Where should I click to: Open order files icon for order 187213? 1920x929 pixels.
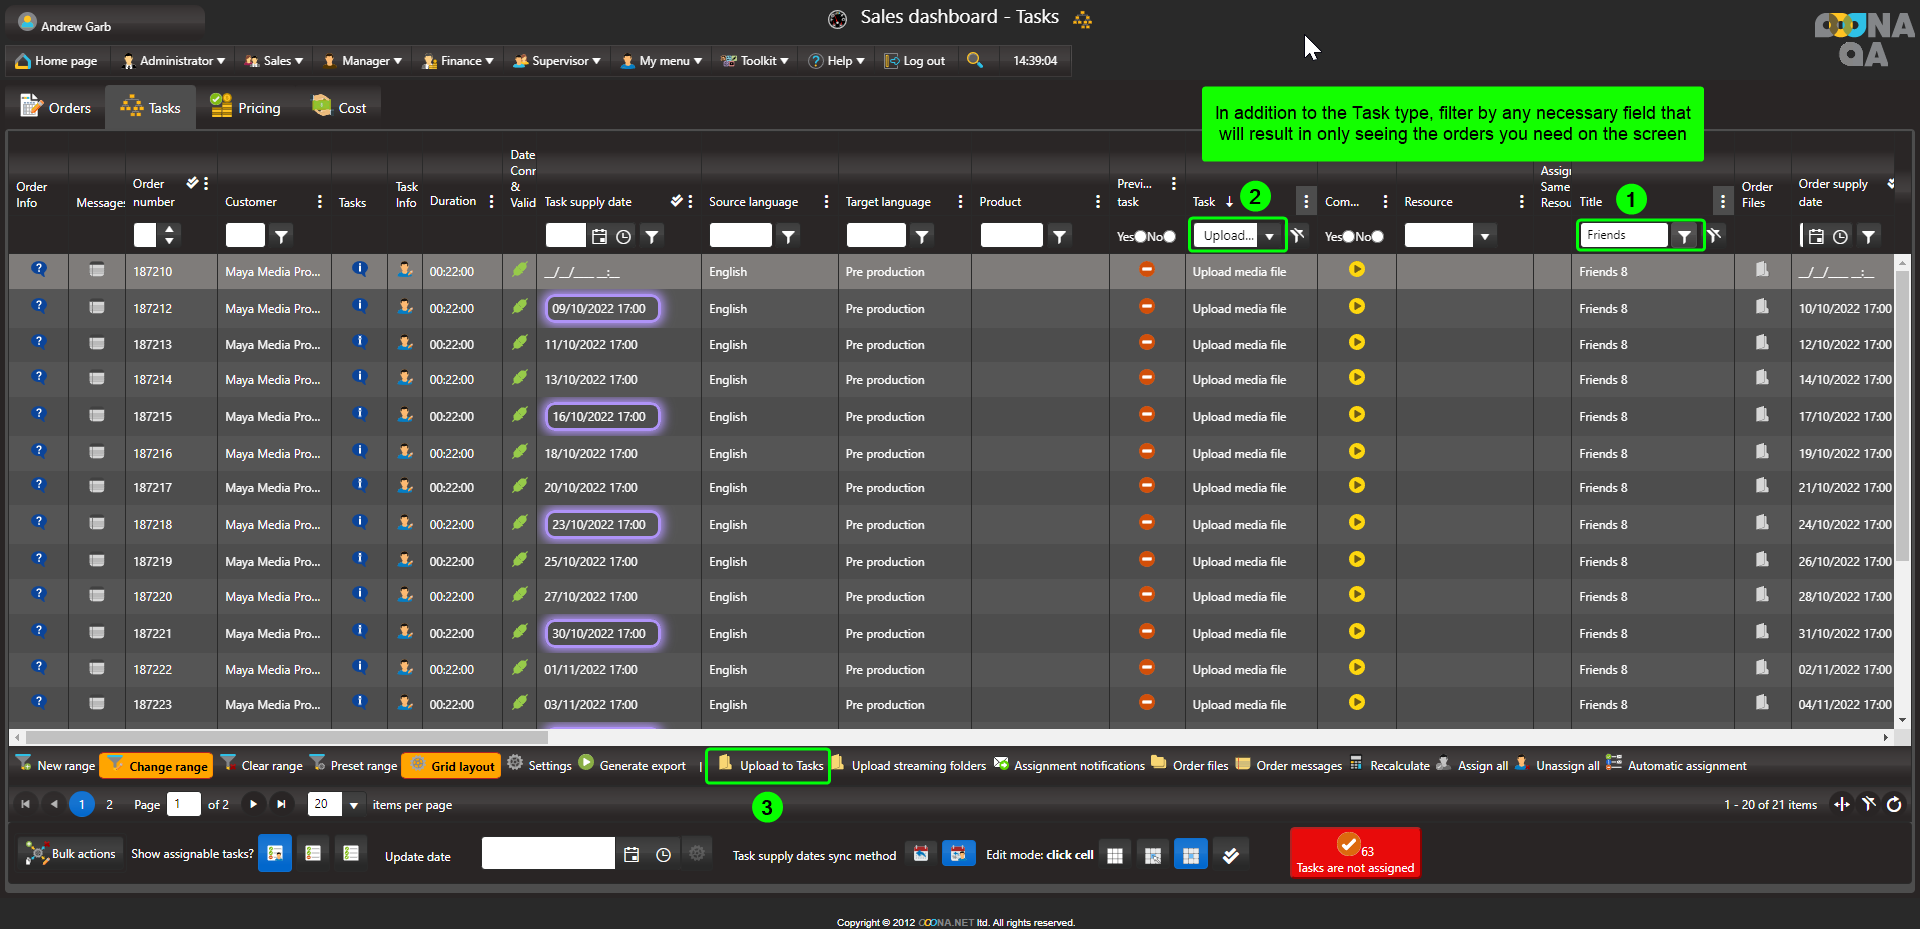1761,343
